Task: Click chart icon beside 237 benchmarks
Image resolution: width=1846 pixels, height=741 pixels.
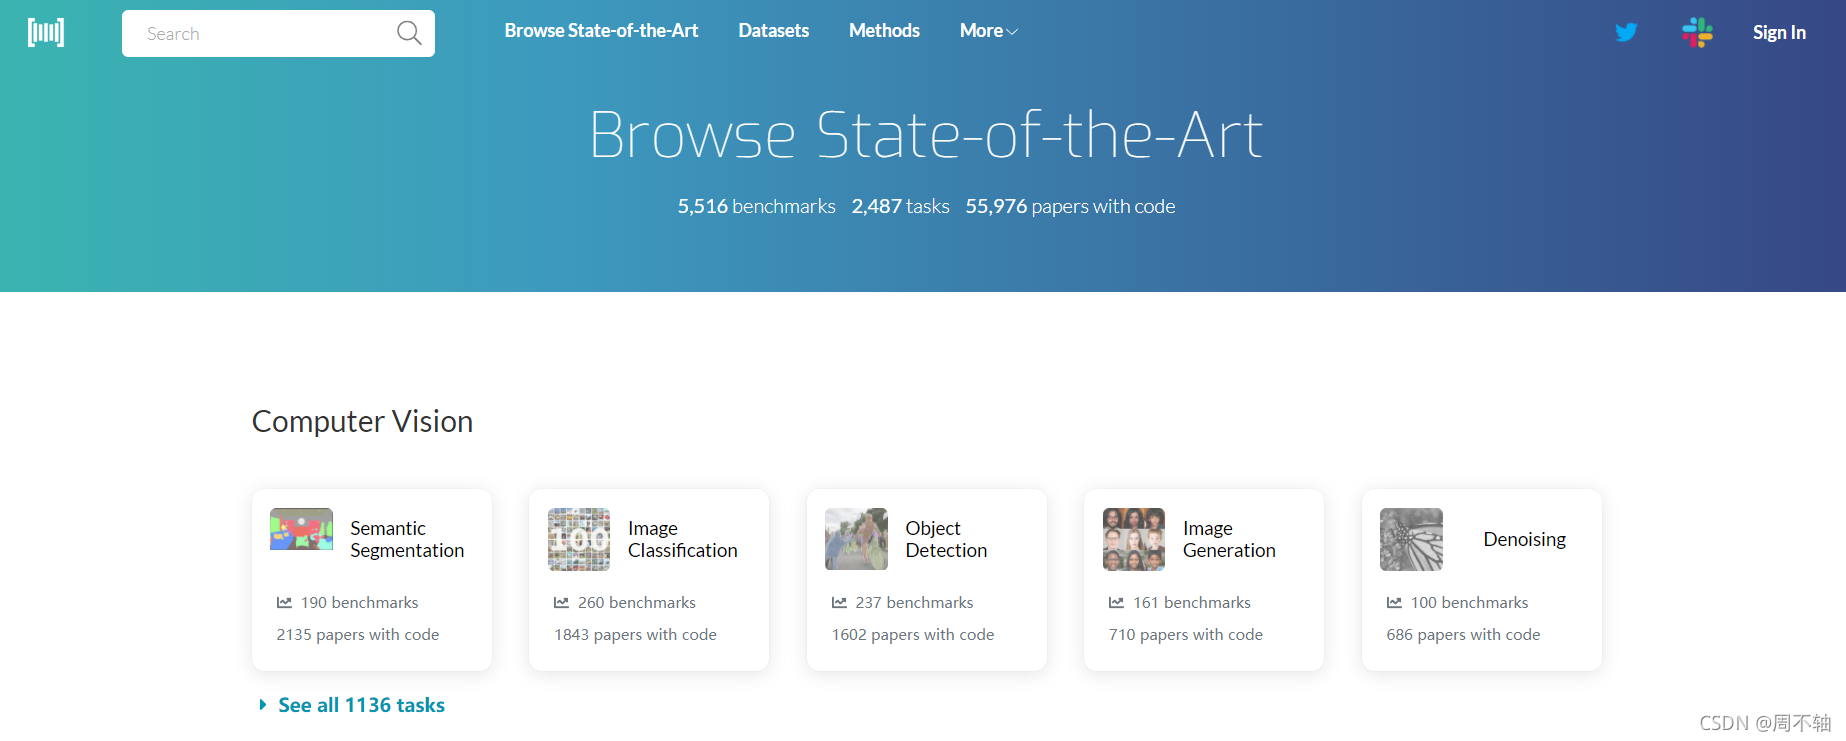Action: 839,602
